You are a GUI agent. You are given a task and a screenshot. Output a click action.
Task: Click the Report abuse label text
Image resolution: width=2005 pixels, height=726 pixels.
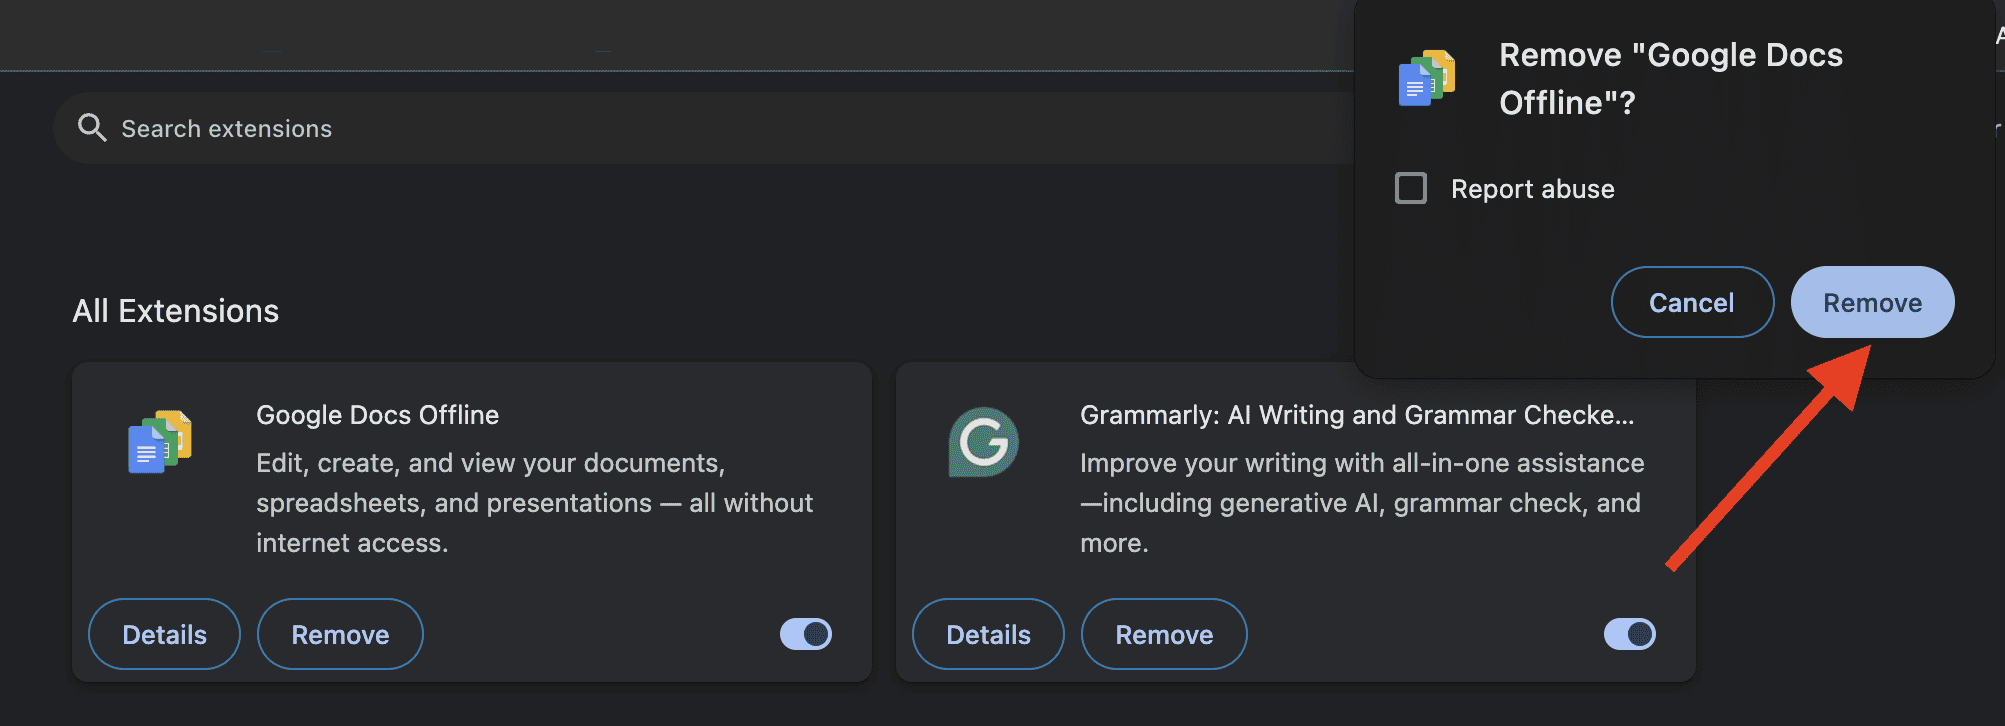(x=1532, y=189)
